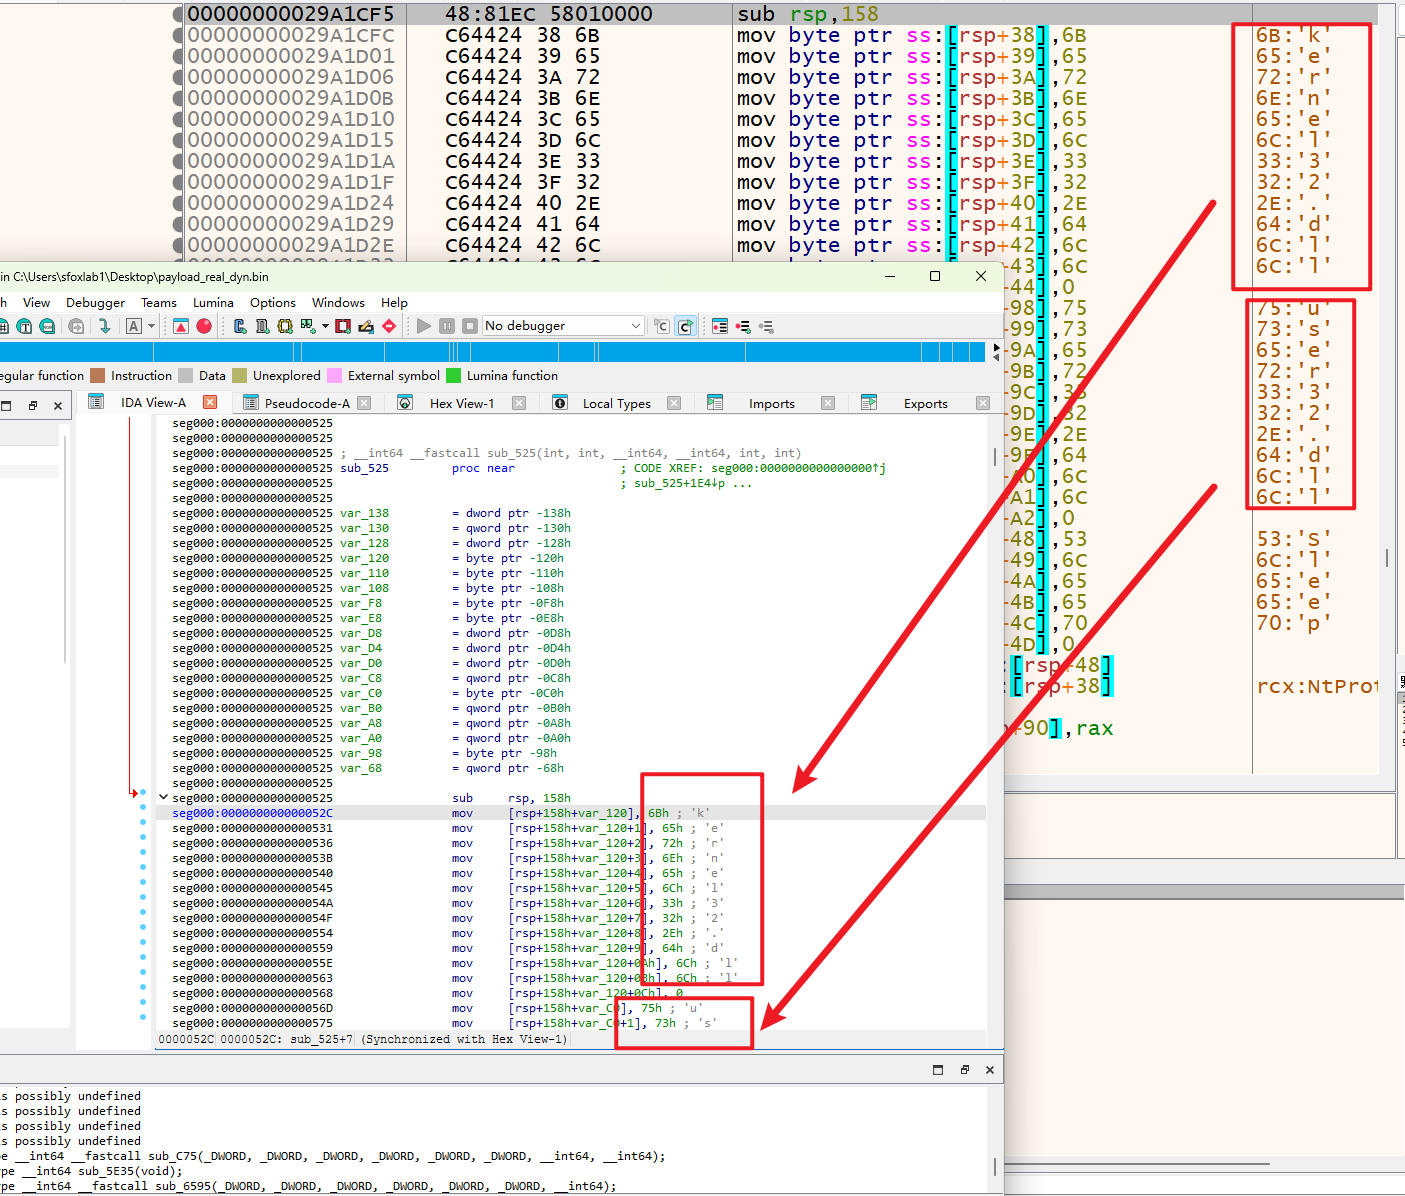The height and width of the screenshot is (1196, 1405).
Task: Switch to the Local Types tab
Action: pos(616,403)
